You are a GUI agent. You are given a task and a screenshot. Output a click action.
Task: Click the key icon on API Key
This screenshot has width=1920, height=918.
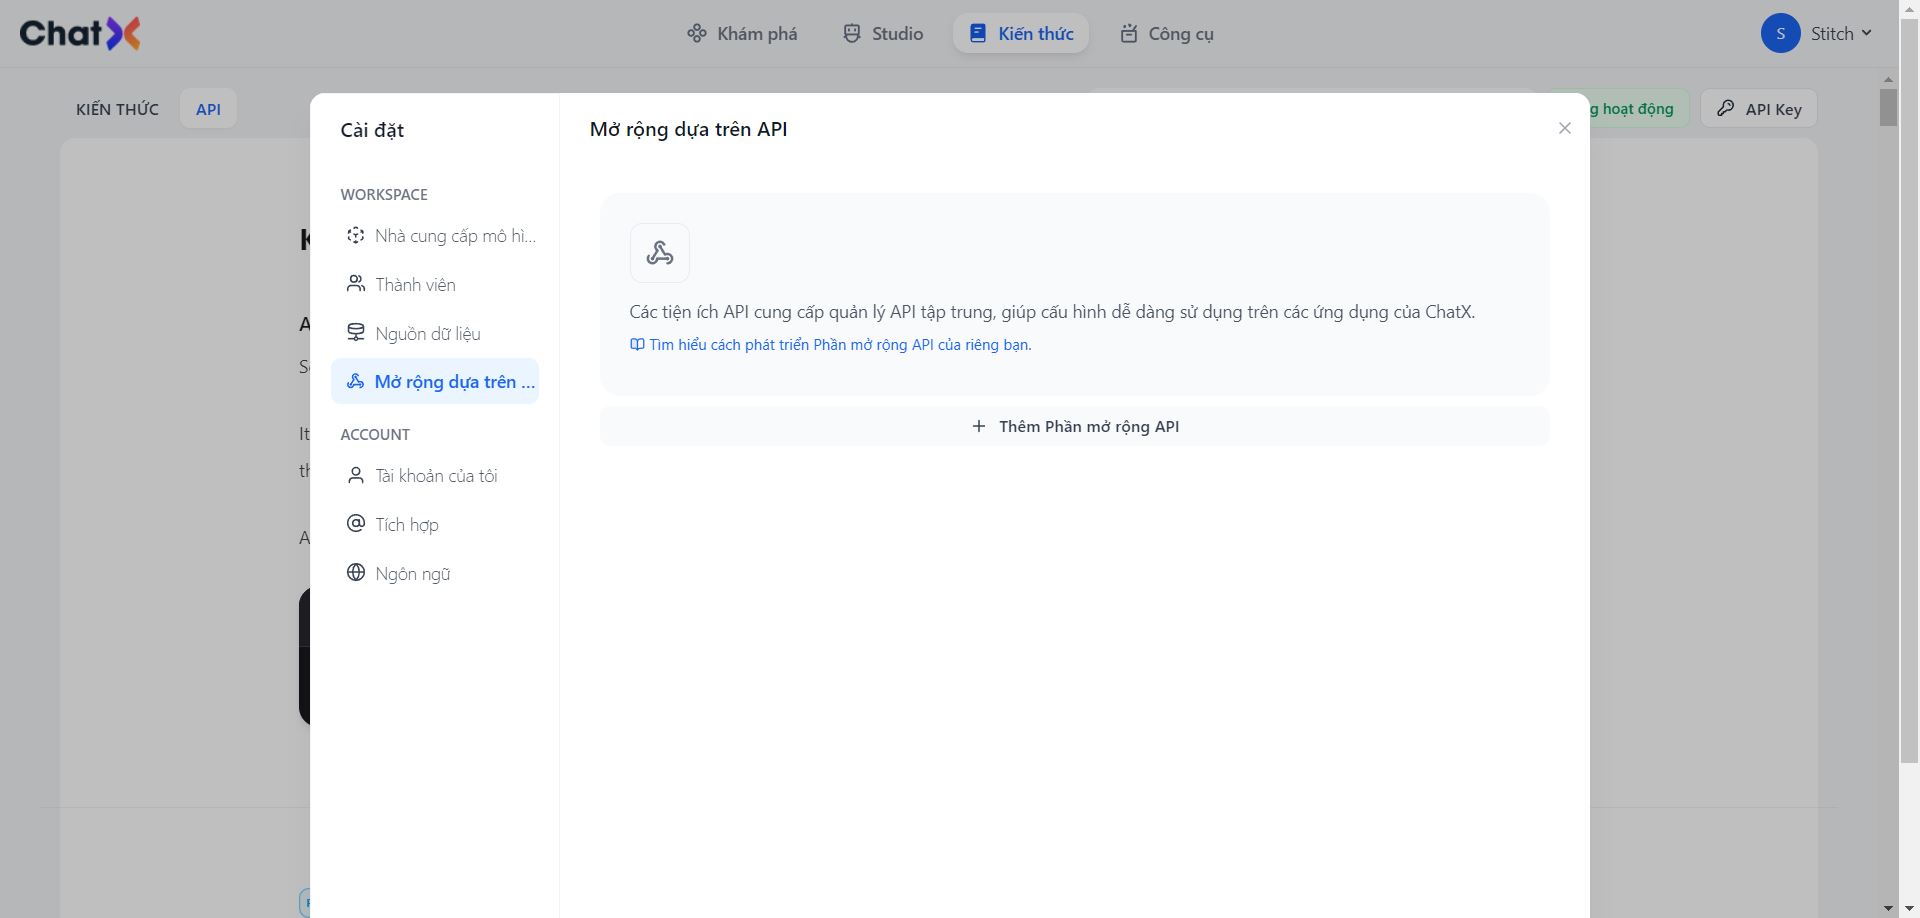point(1726,108)
